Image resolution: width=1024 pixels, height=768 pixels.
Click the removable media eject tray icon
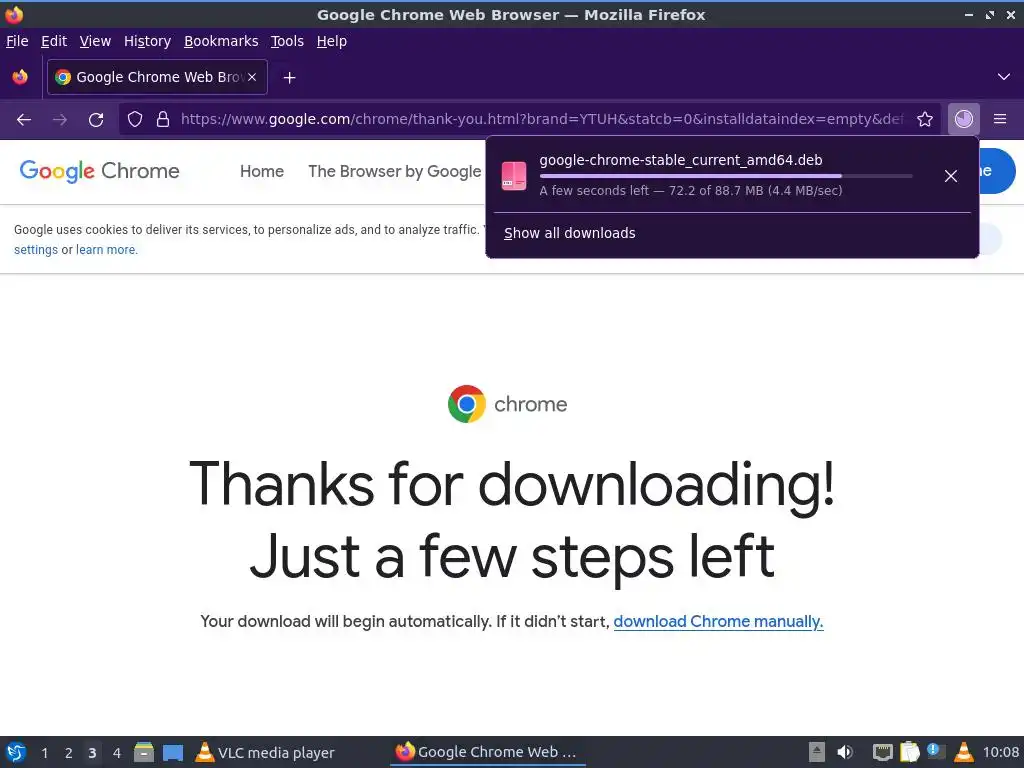click(x=817, y=752)
